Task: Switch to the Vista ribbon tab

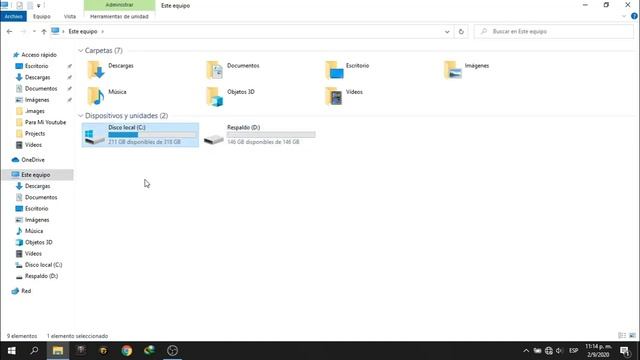Action: coord(70,16)
